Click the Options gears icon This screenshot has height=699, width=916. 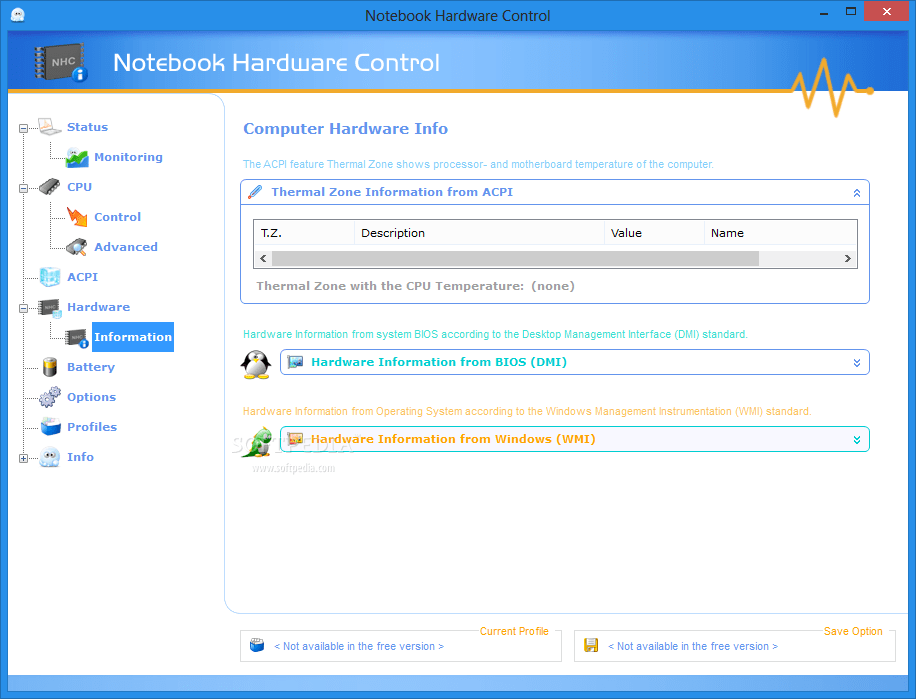tap(50, 397)
